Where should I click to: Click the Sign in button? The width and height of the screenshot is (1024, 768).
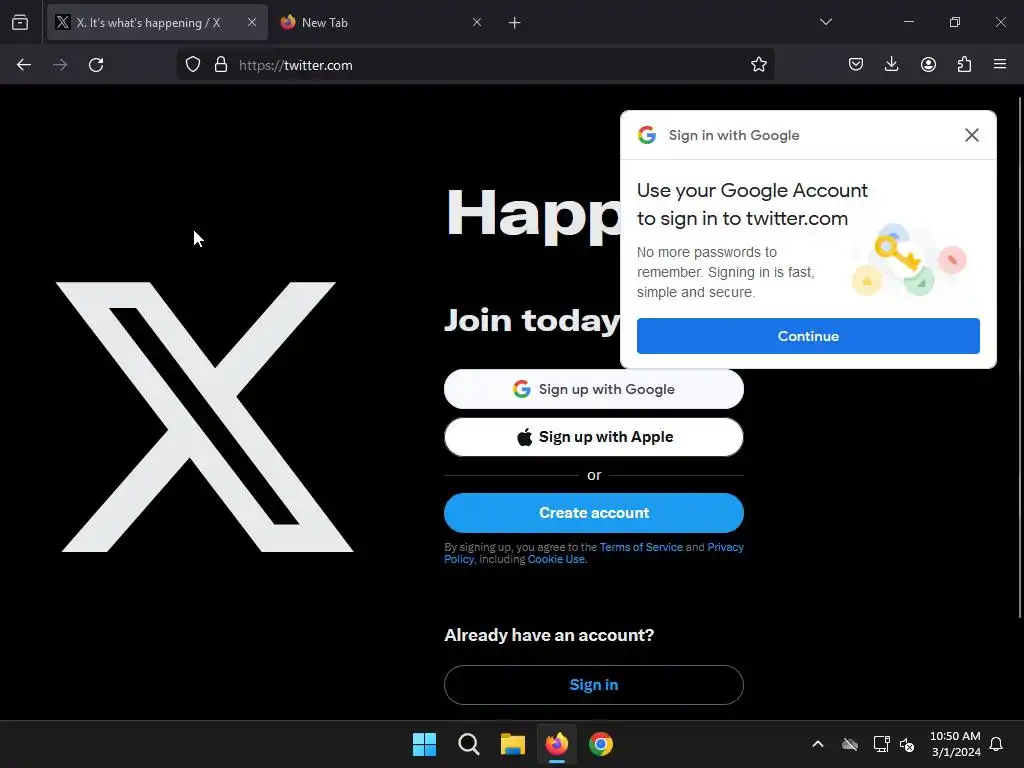point(594,685)
